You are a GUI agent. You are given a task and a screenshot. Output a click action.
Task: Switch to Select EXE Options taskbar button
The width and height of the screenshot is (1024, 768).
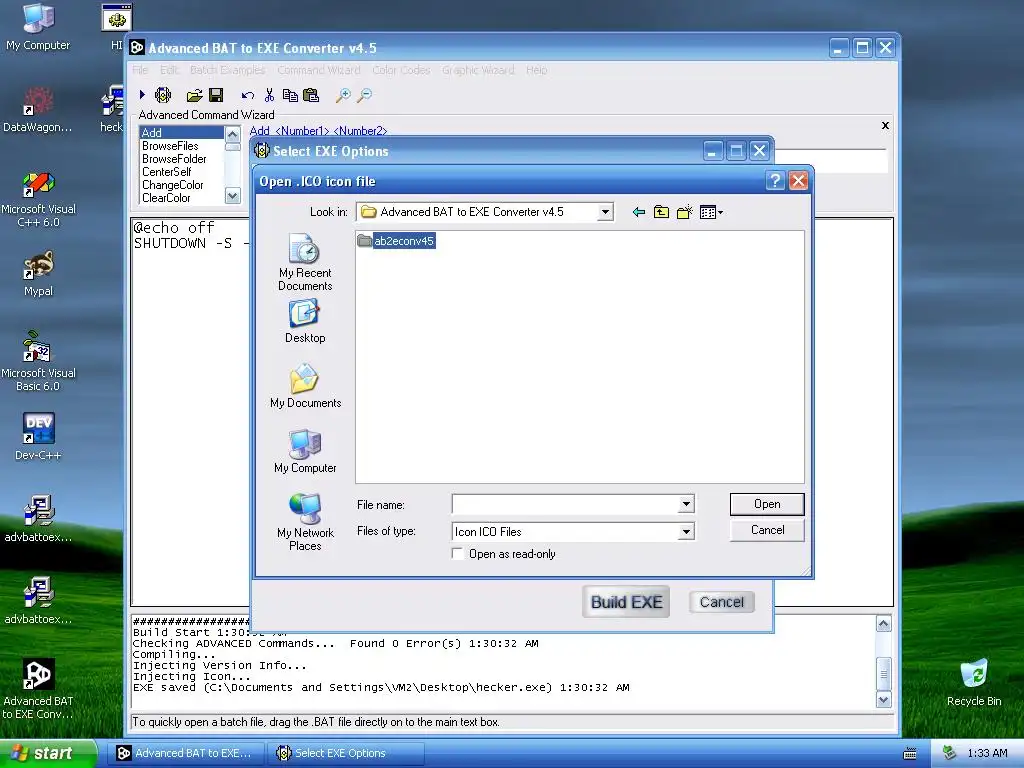345,753
